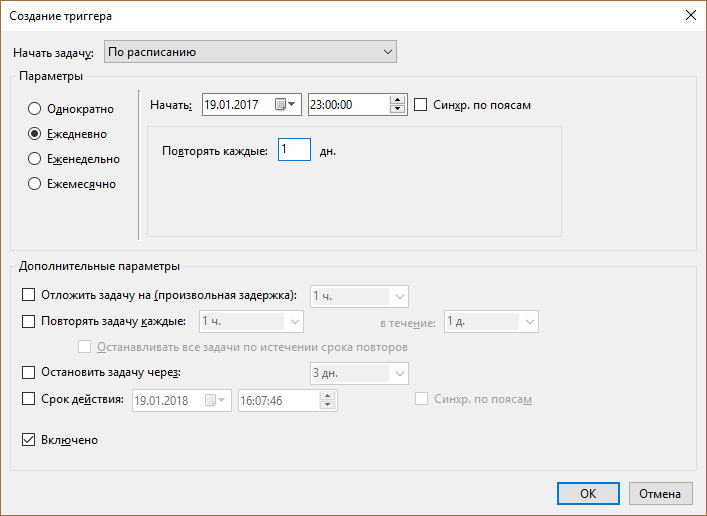Decrease the start time with down arrow
The height and width of the screenshot is (516, 707).
397,109
